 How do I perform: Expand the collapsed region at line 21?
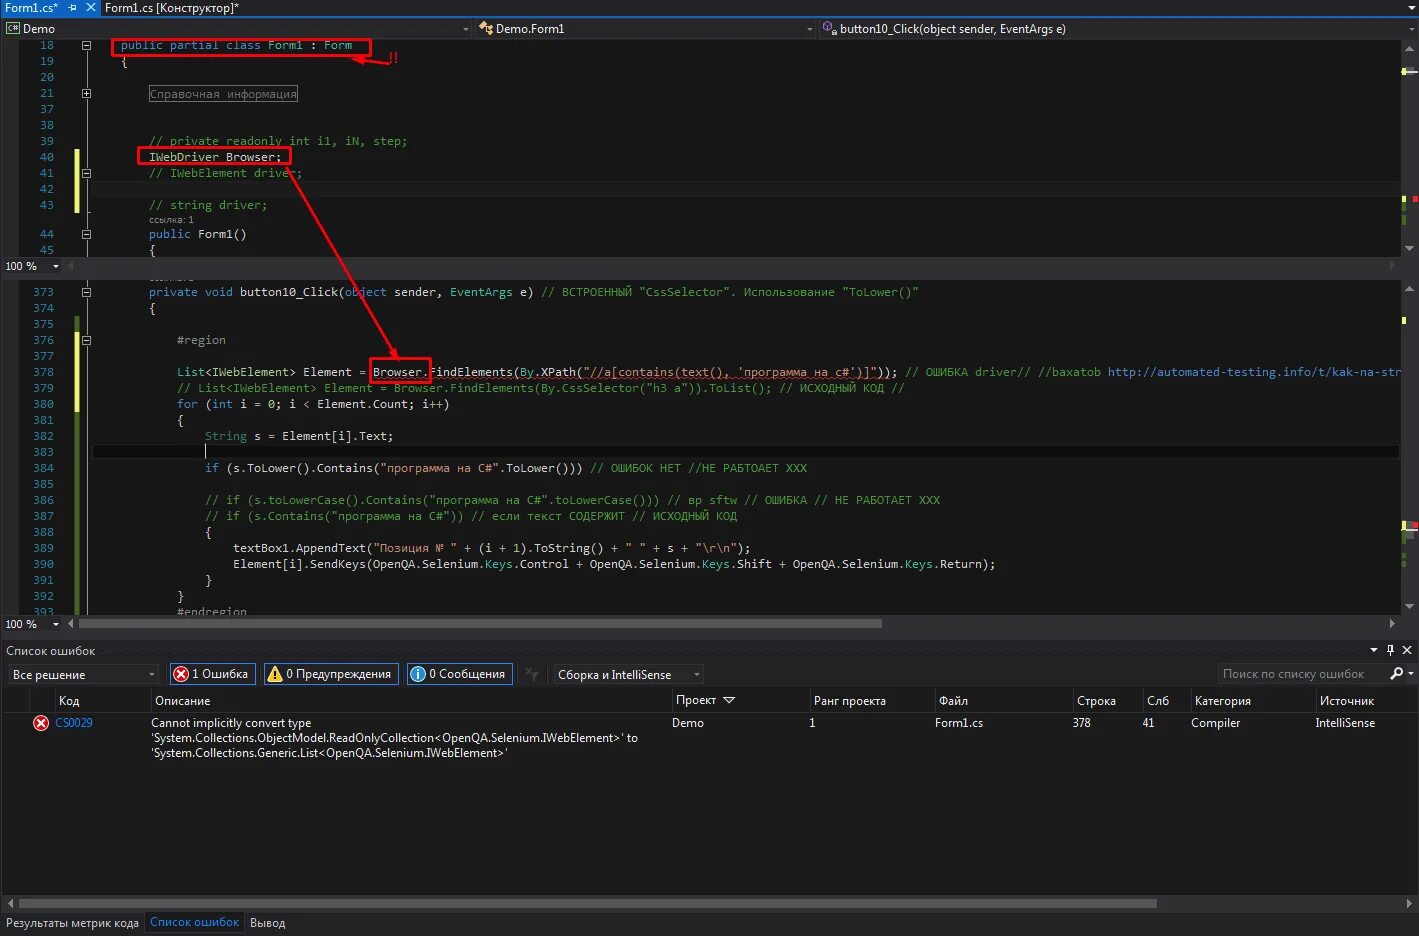coord(86,93)
